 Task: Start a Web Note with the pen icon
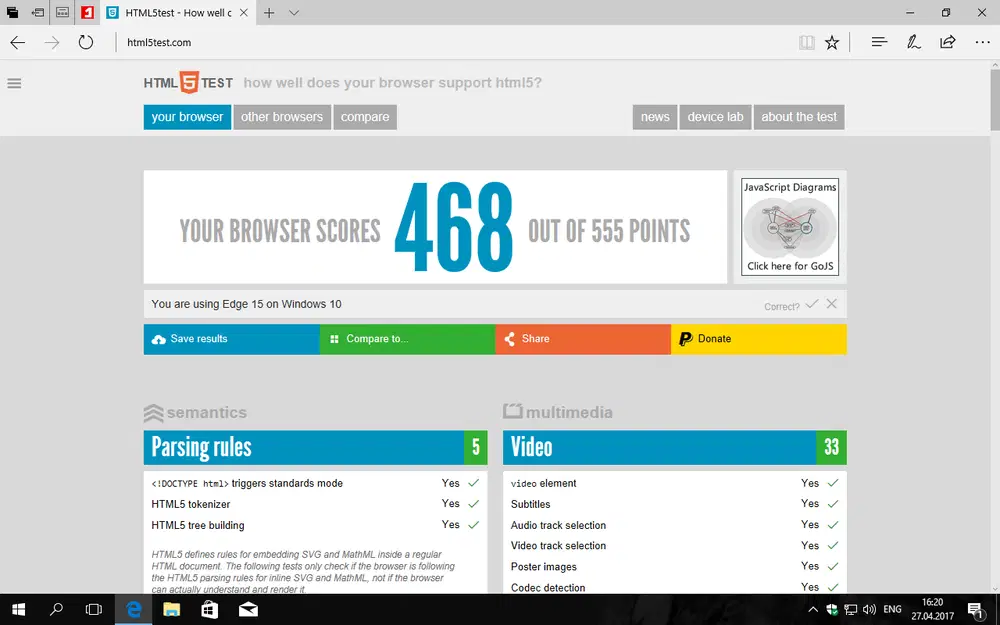pos(913,42)
